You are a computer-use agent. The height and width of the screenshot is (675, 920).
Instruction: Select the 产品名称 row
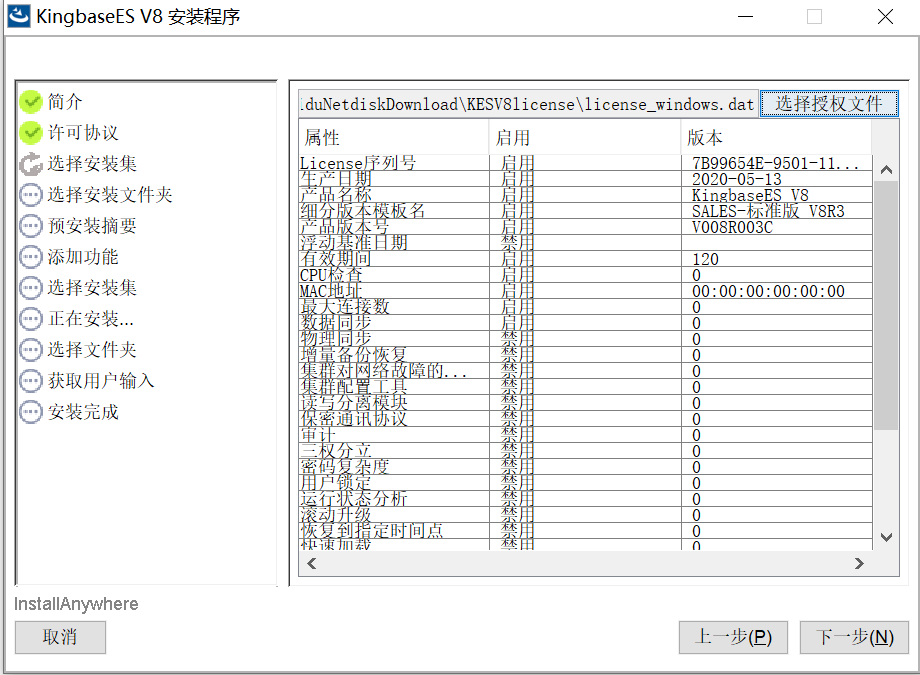(586, 195)
